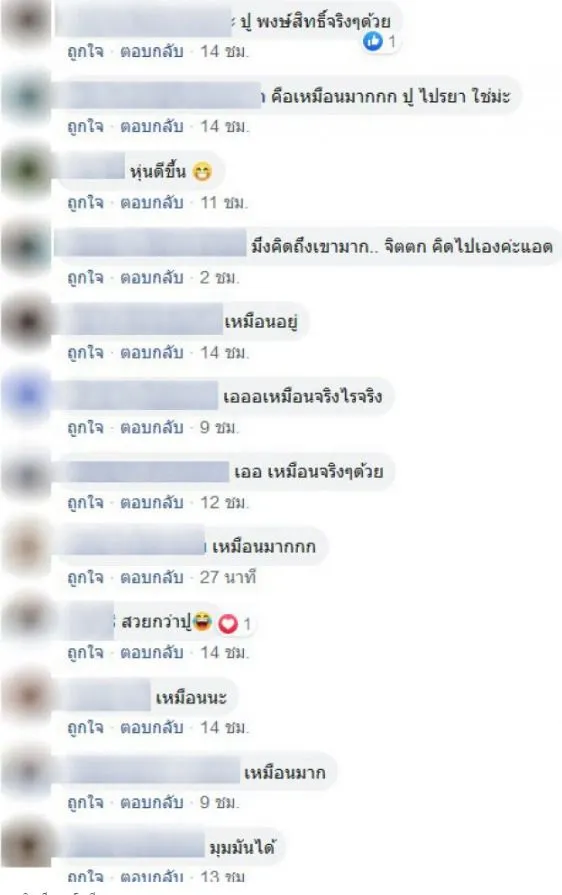Click the 27 นาที timestamp under the เหมือนมากกก comment
The image size is (562, 895).
228,577
